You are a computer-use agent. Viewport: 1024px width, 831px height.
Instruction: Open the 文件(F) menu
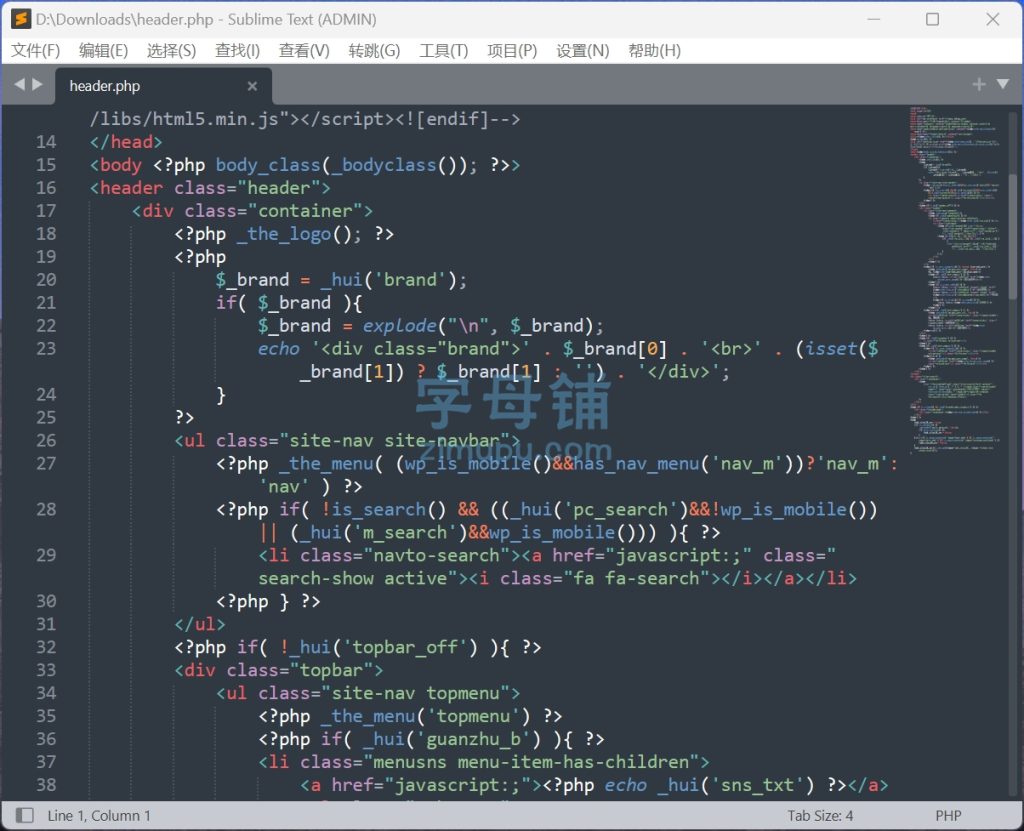[x=35, y=50]
